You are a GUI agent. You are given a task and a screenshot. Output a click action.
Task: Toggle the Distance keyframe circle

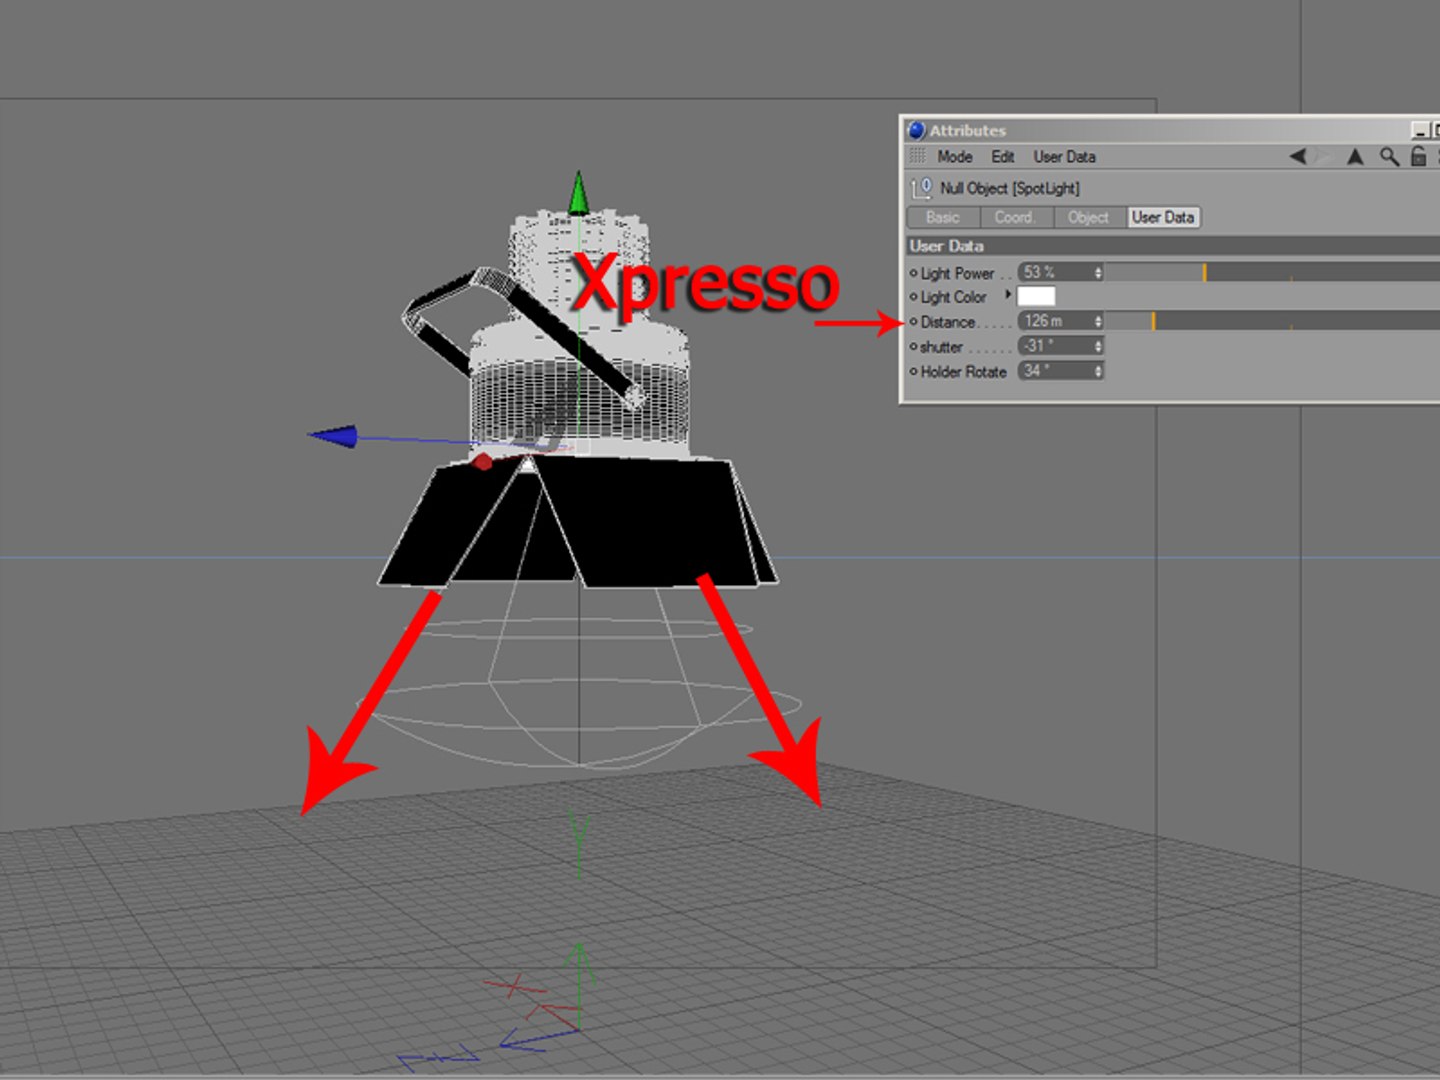tap(913, 321)
